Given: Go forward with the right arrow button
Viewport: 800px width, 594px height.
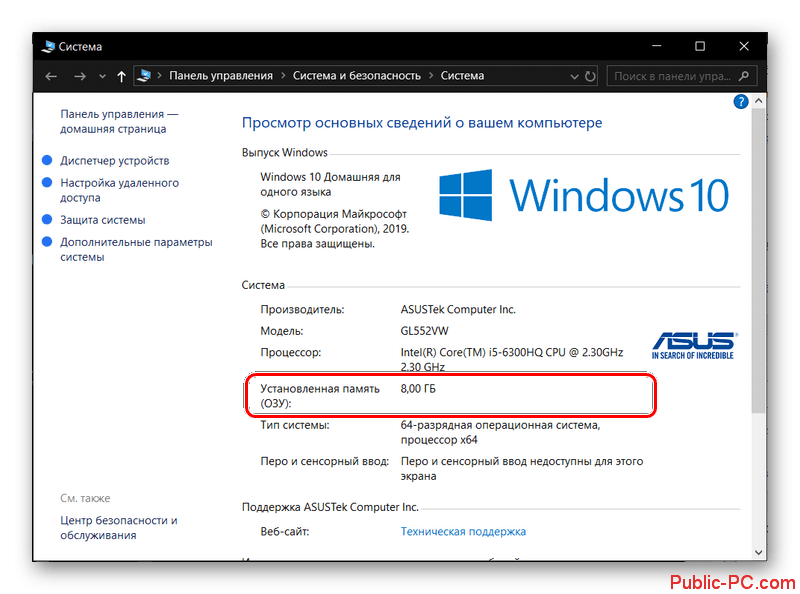Looking at the screenshot, I should point(80,77).
